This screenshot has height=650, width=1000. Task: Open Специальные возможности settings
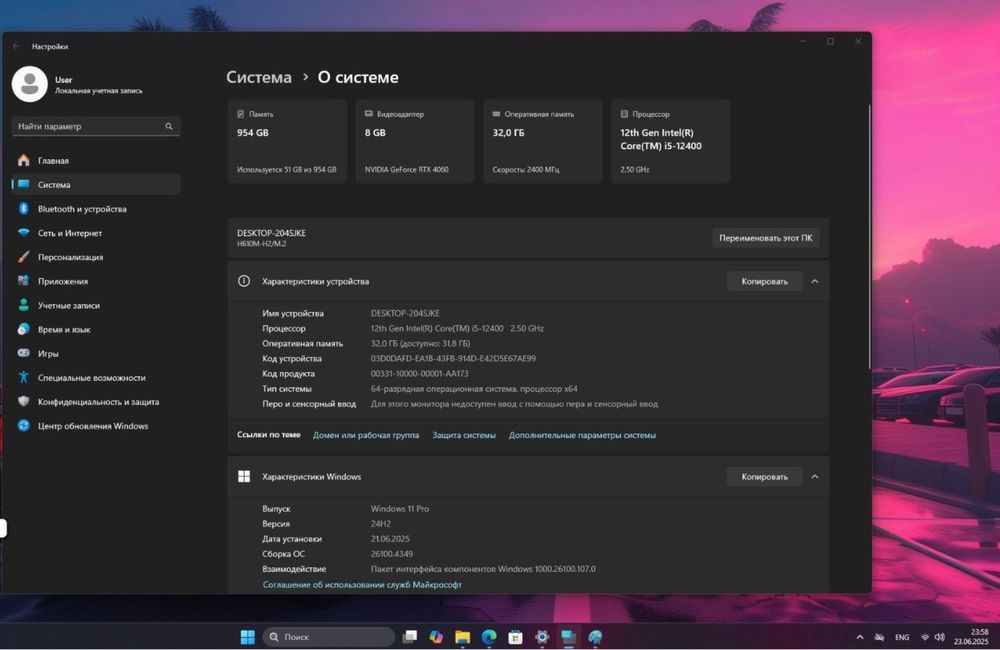[x=91, y=377]
